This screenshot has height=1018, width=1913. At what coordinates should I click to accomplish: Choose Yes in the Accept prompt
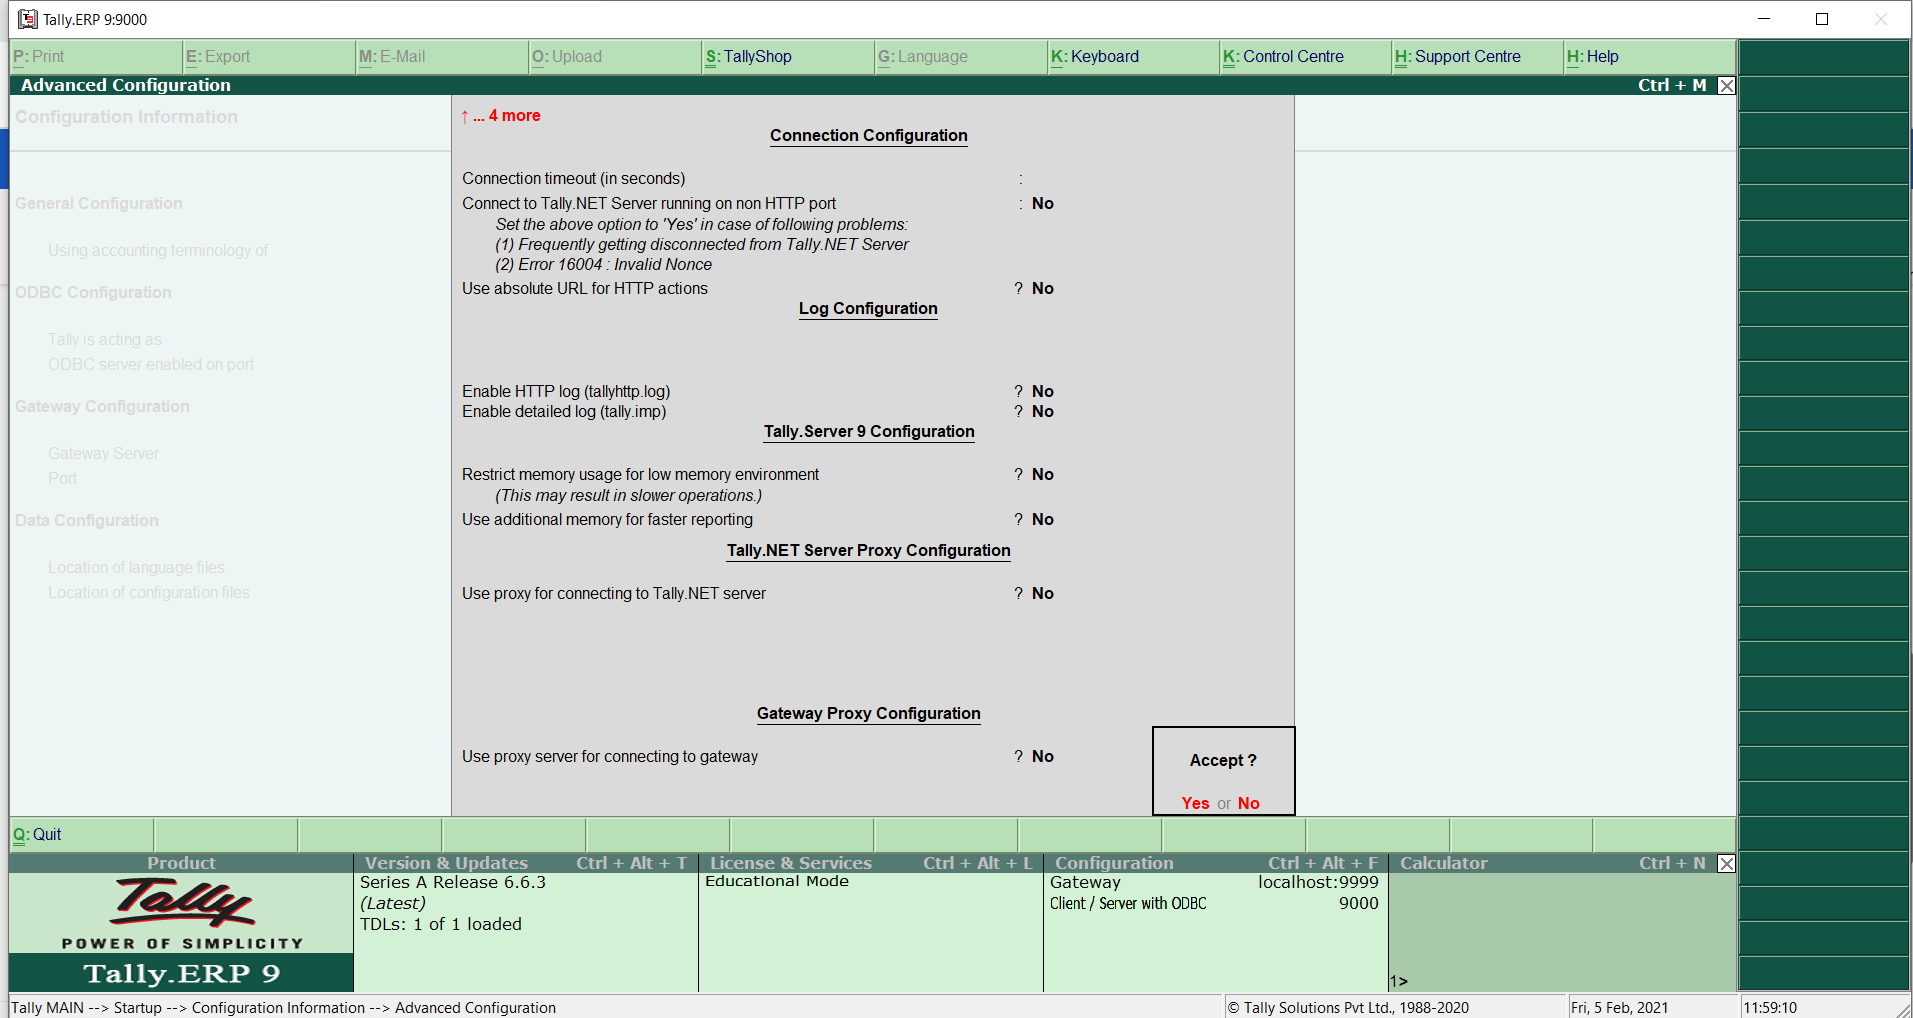1195,803
